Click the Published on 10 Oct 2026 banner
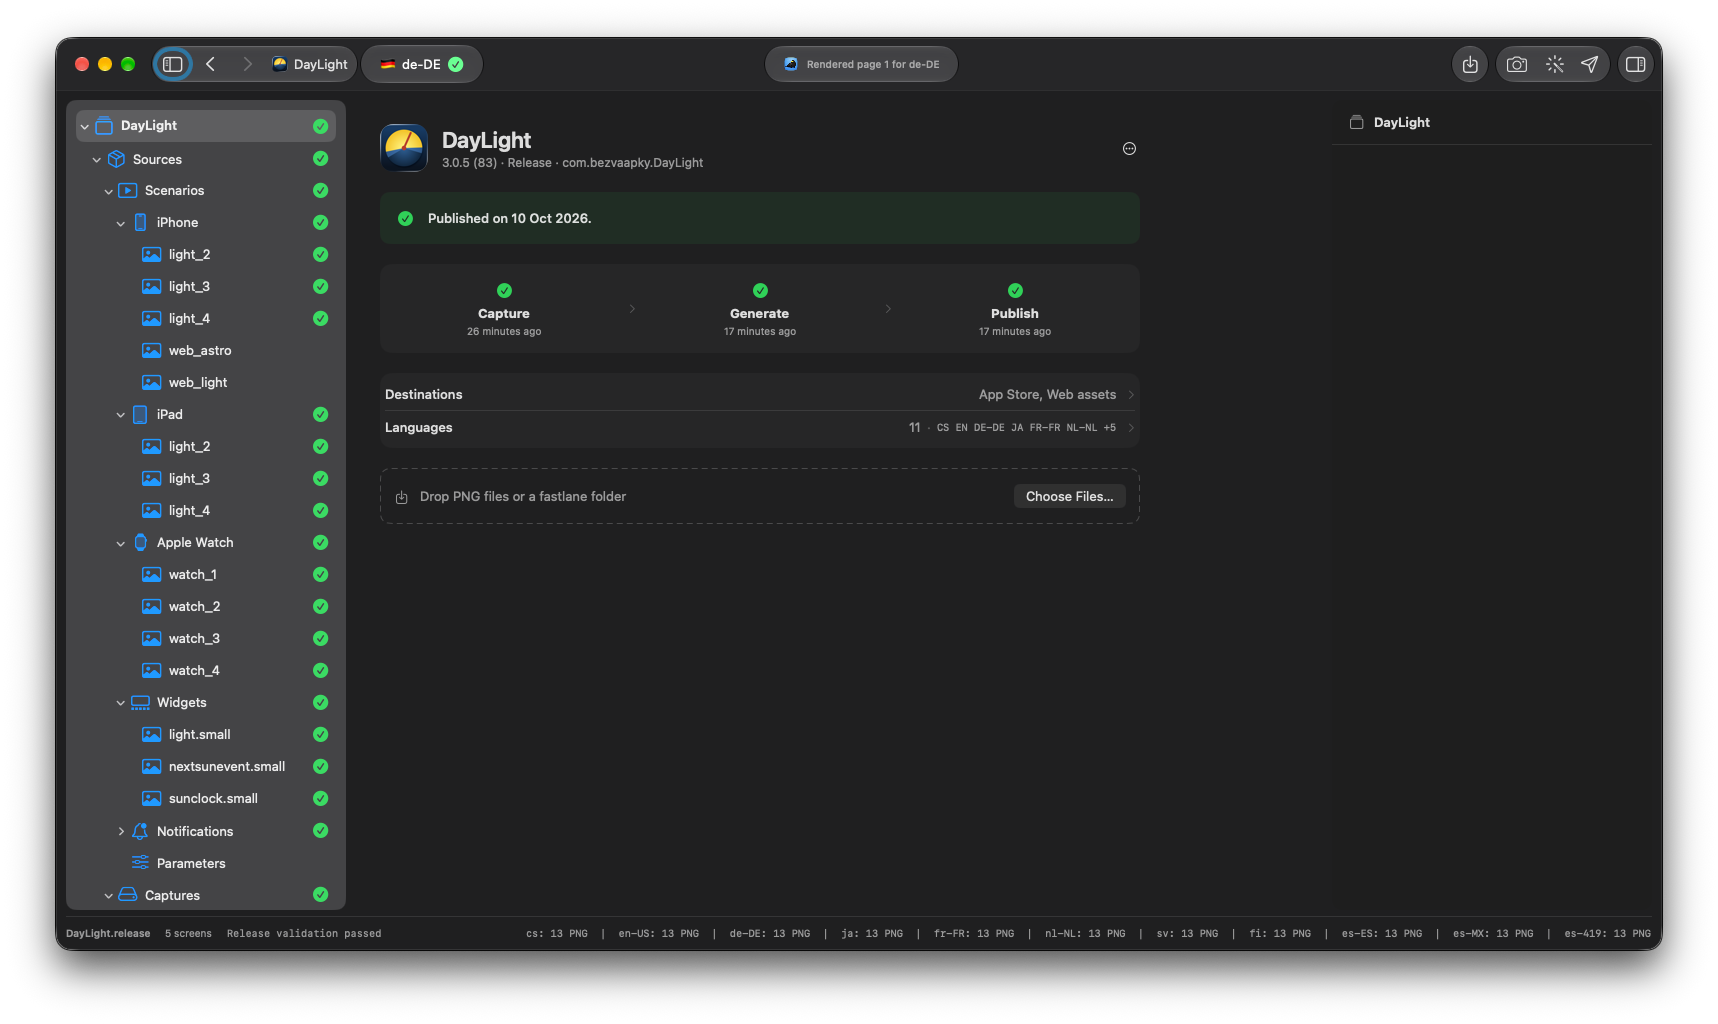 tap(760, 218)
